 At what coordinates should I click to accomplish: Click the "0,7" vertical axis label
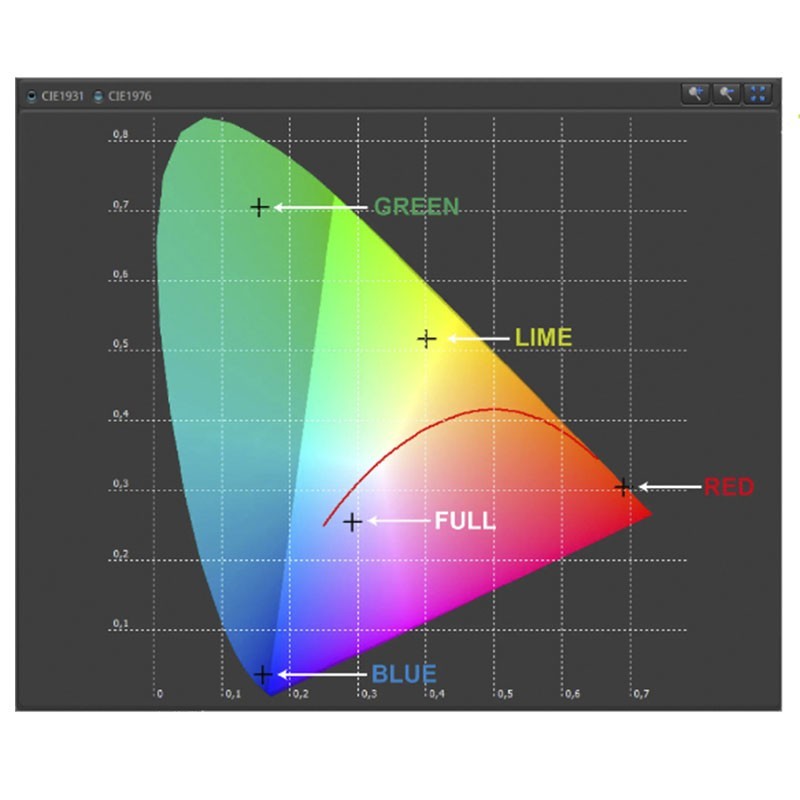pos(120,205)
